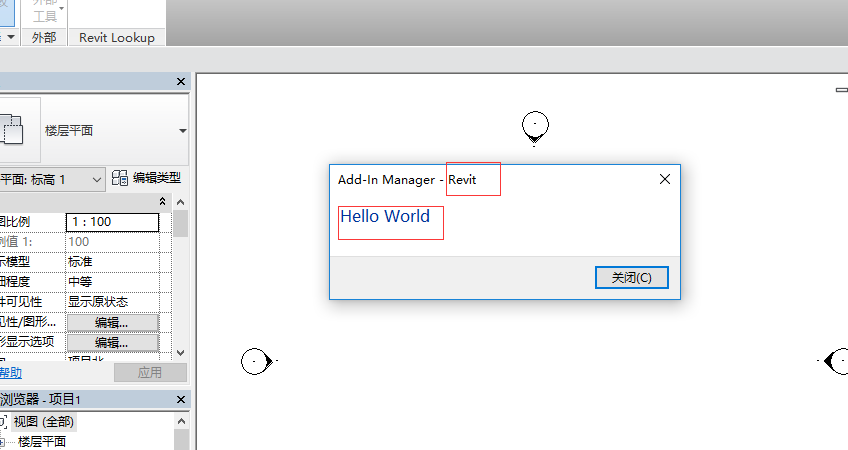The image size is (848, 450).
Task: Click the 1 : 100 scale field
Action: coord(112,222)
